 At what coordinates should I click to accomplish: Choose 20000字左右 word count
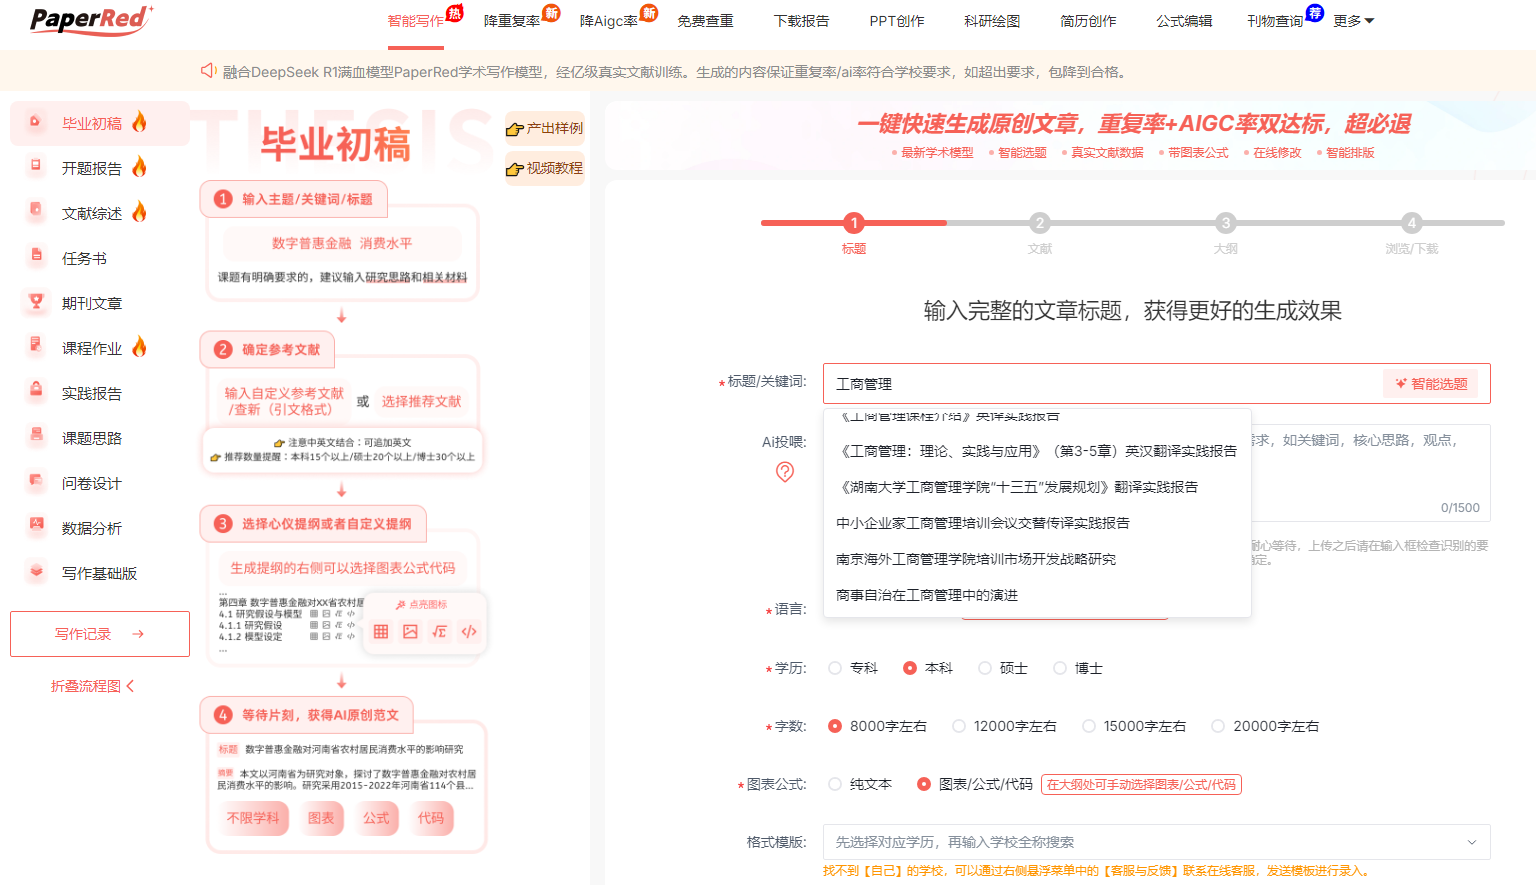1264,726
